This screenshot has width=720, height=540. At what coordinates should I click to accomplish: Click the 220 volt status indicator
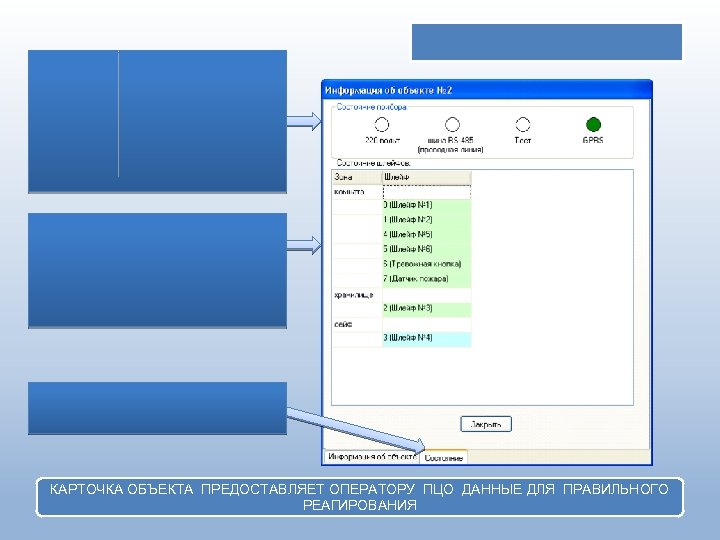pos(382,124)
